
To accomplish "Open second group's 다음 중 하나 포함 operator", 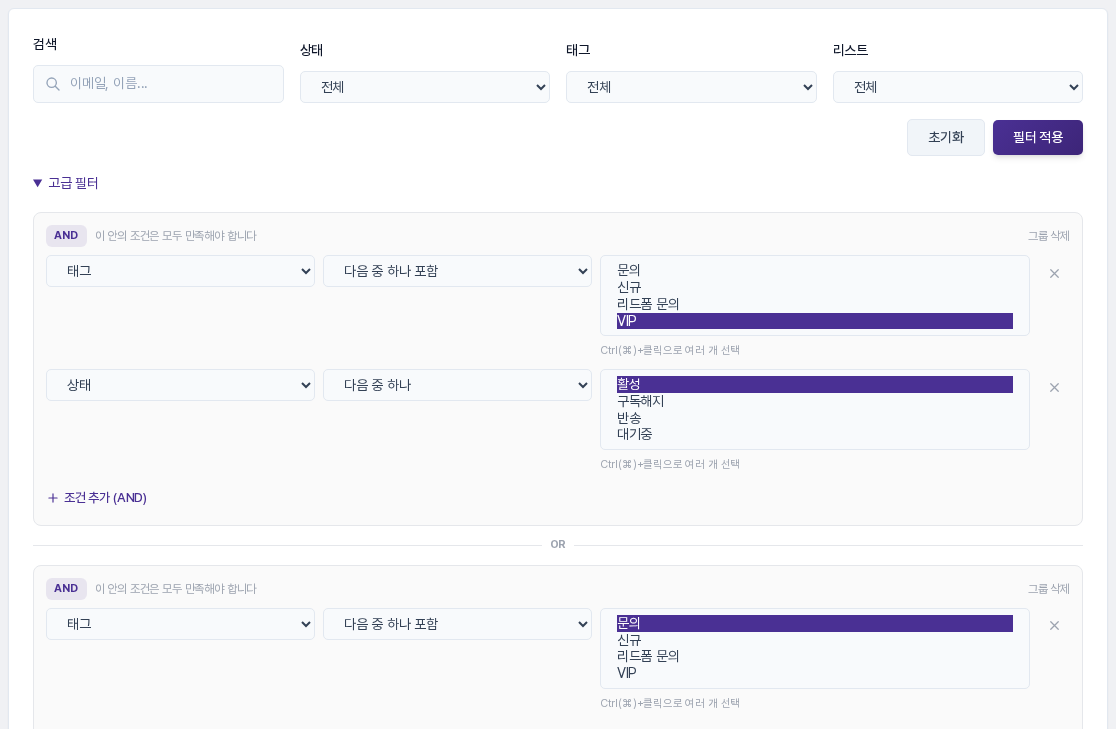I will point(457,624).
